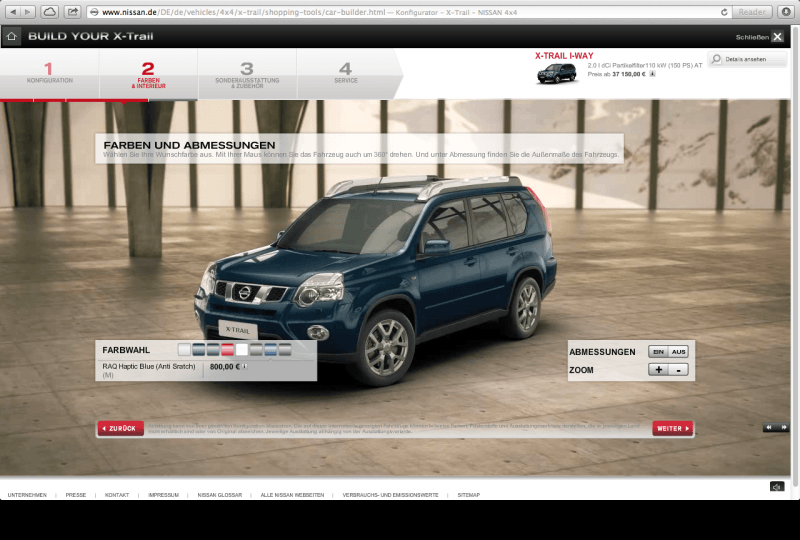The width and height of the screenshot is (800, 540).
Task: Open step 3 Sonderausstattung & Zubehör tab
Action: click(x=247, y=75)
